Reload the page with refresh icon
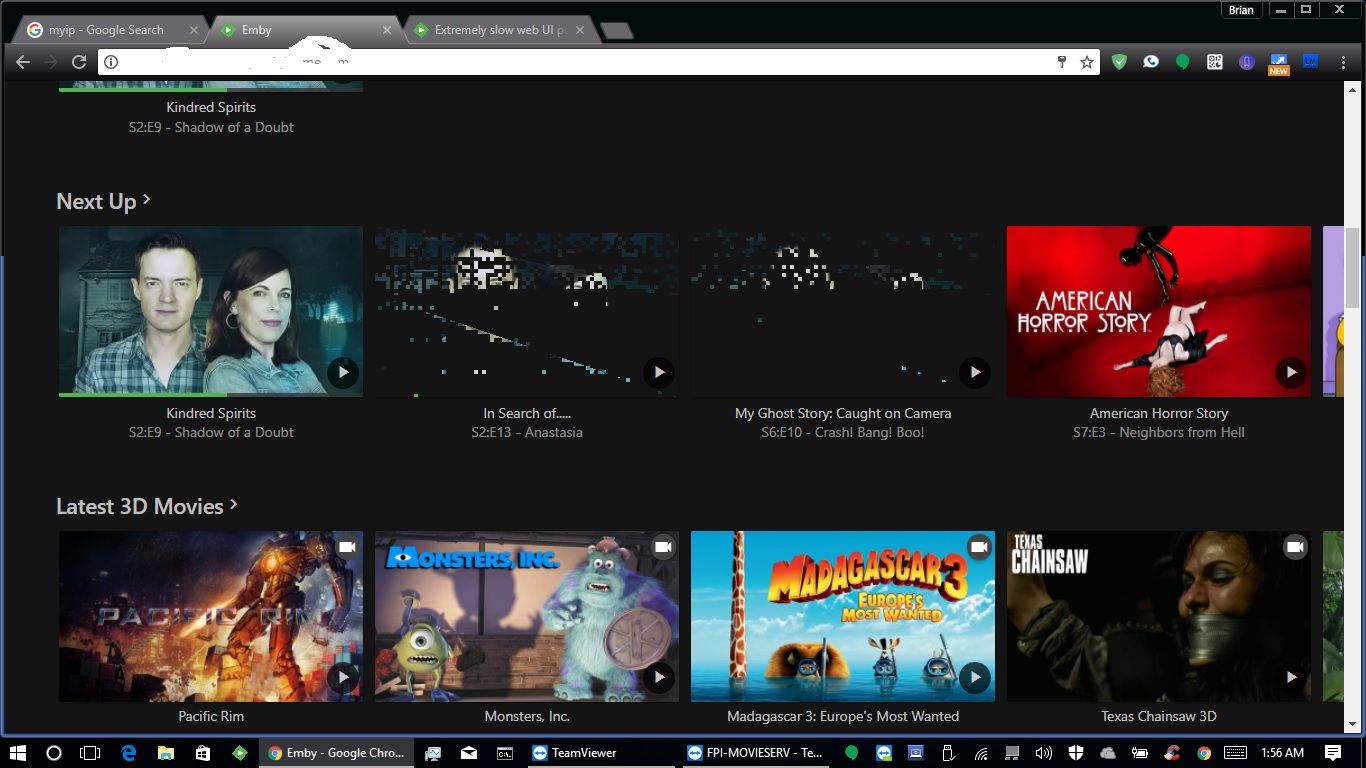 (79, 62)
